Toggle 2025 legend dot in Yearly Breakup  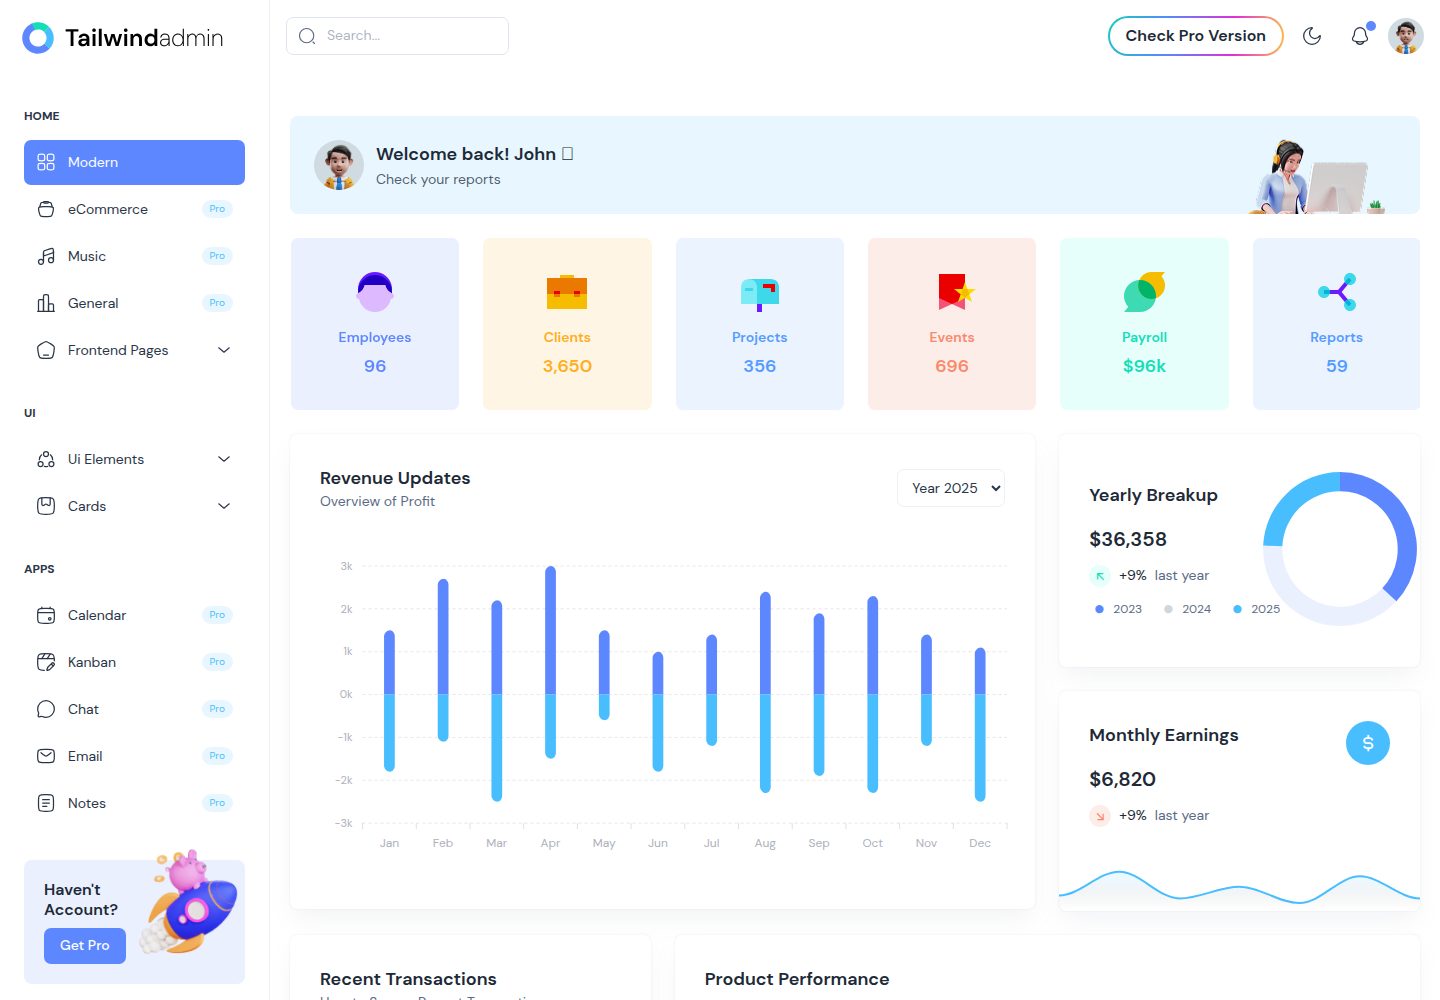coord(1237,609)
